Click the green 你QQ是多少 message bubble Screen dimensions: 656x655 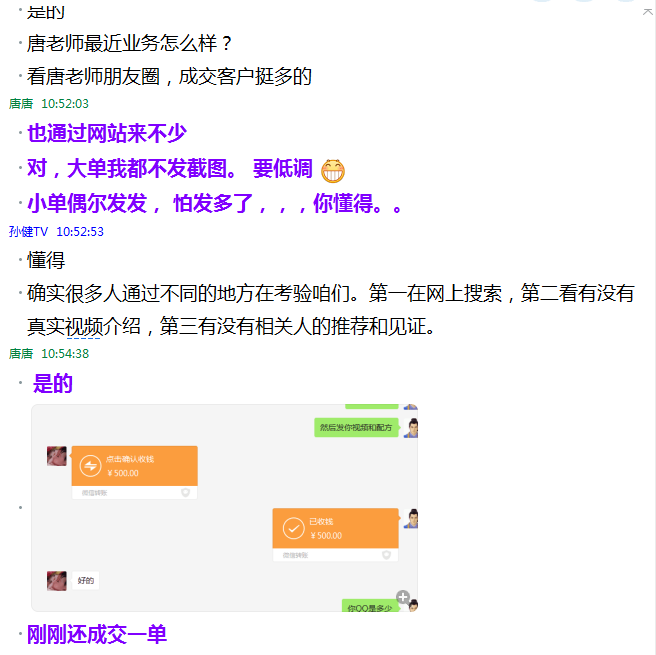click(370, 606)
